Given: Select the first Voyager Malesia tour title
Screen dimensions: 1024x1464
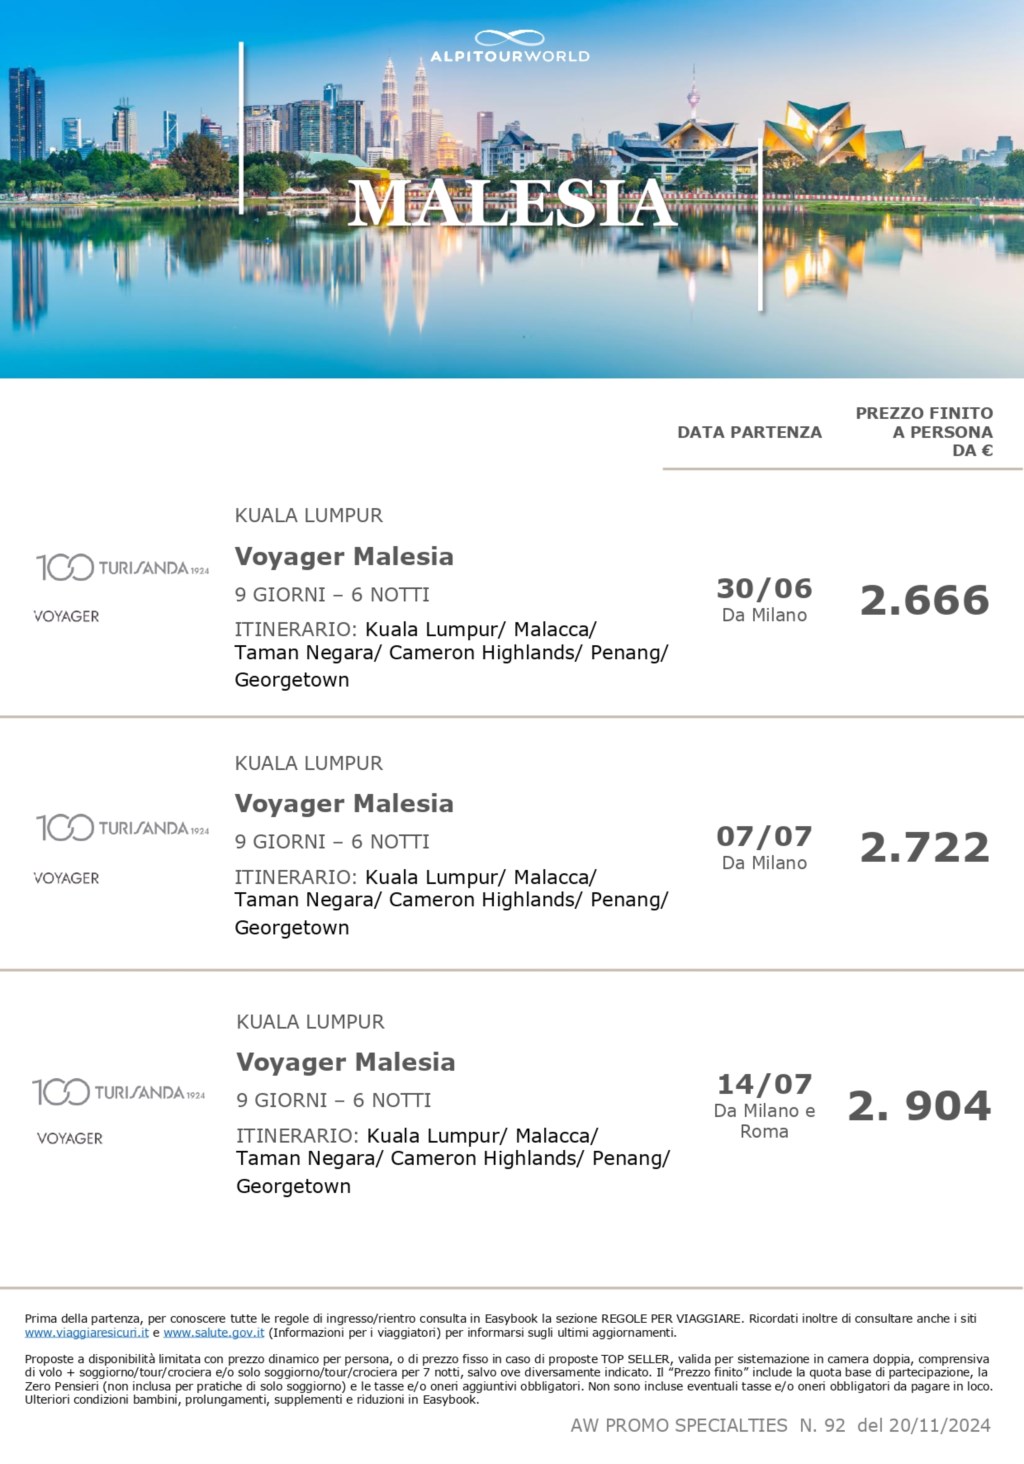Looking at the screenshot, I should pyautogui.click(x=344, y=557).
